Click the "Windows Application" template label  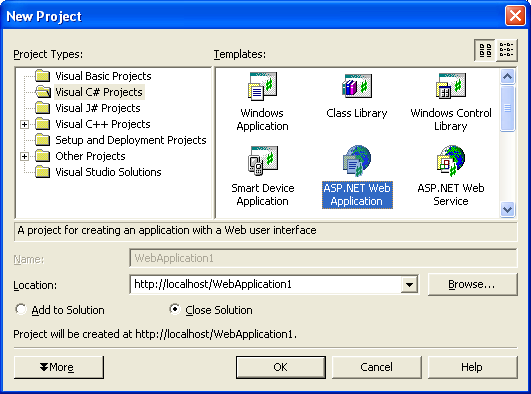coord(262,119)
